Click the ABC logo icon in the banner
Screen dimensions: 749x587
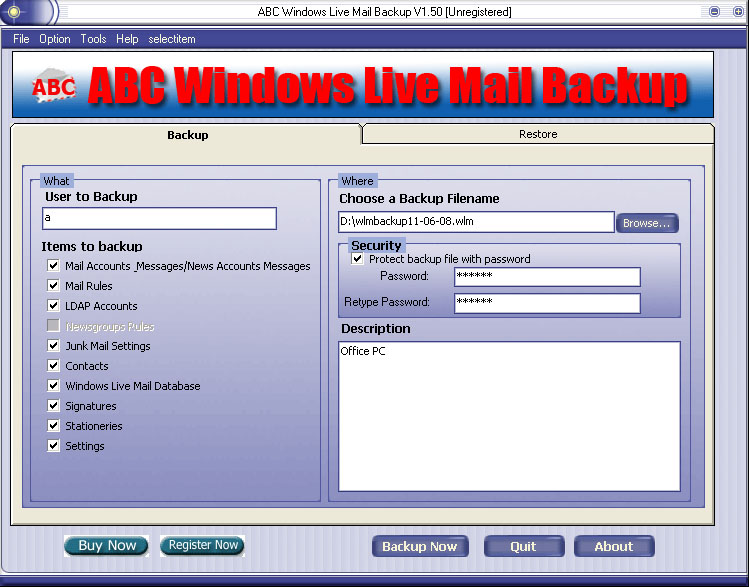point(54,86)
